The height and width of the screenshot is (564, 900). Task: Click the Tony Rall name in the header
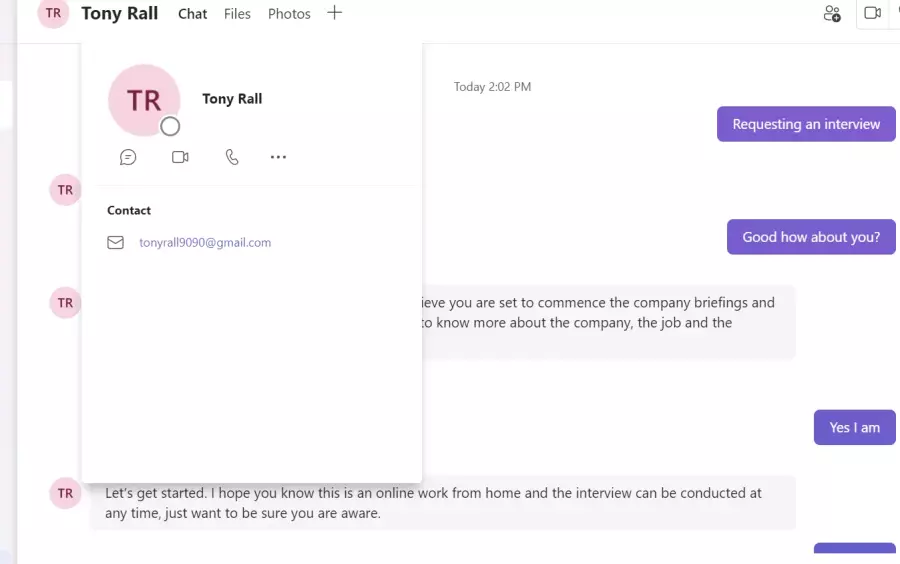click(119, 13)
